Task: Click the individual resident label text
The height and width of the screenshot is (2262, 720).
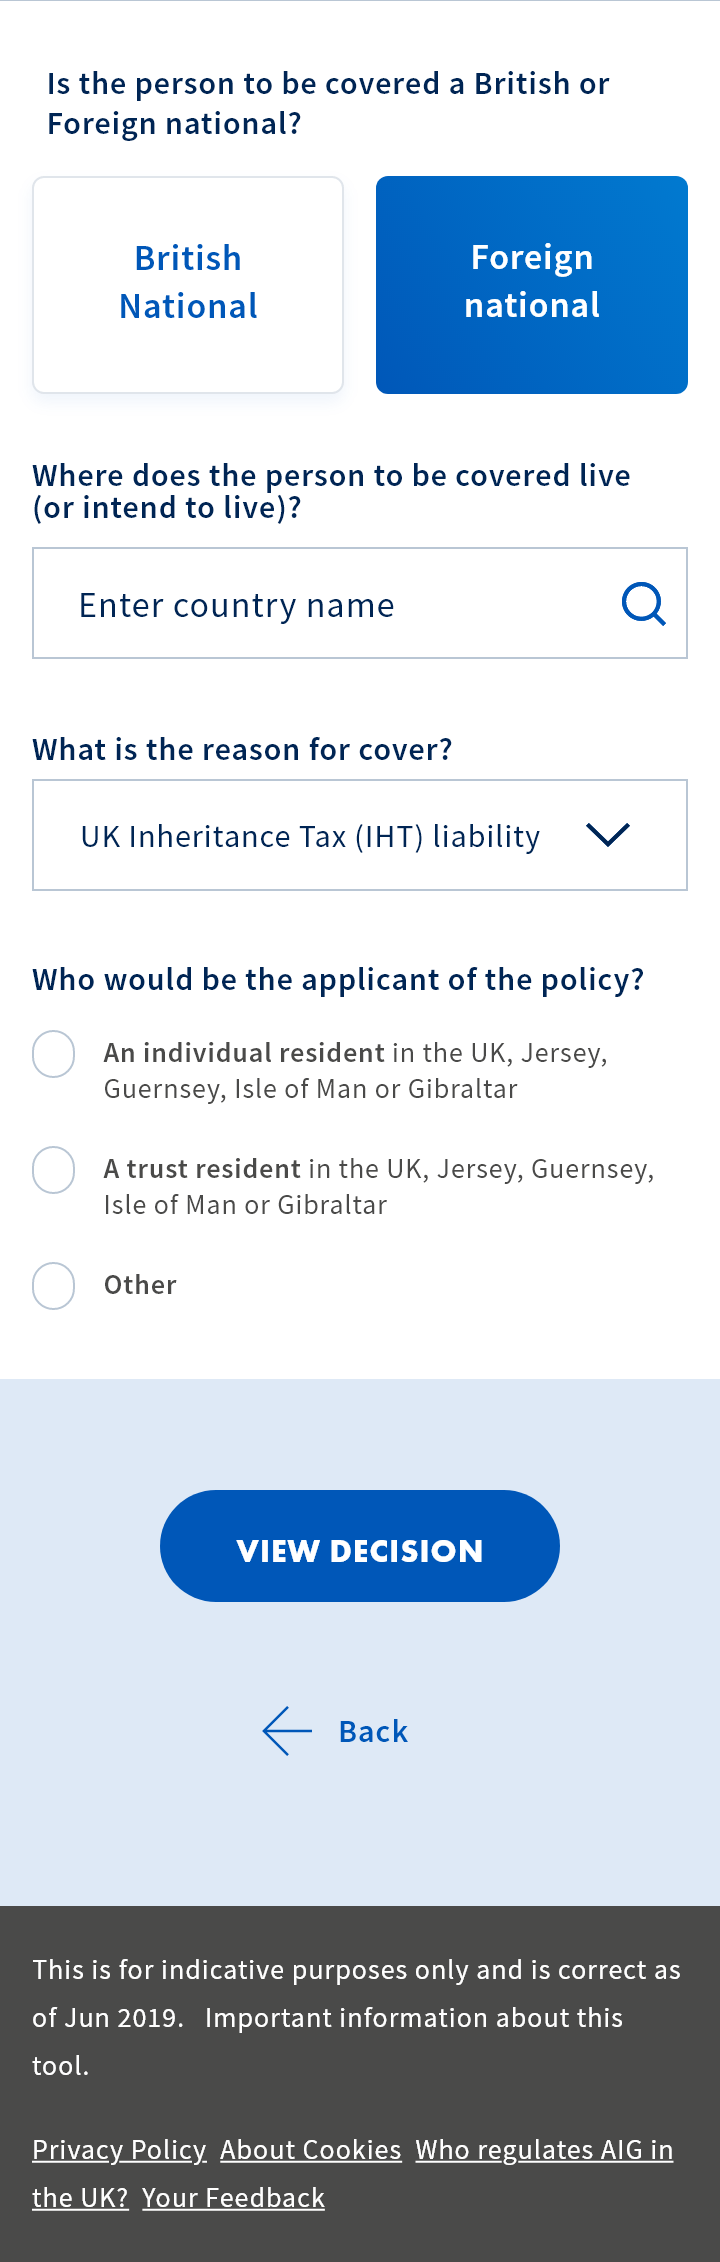Action: (355, 1070)
